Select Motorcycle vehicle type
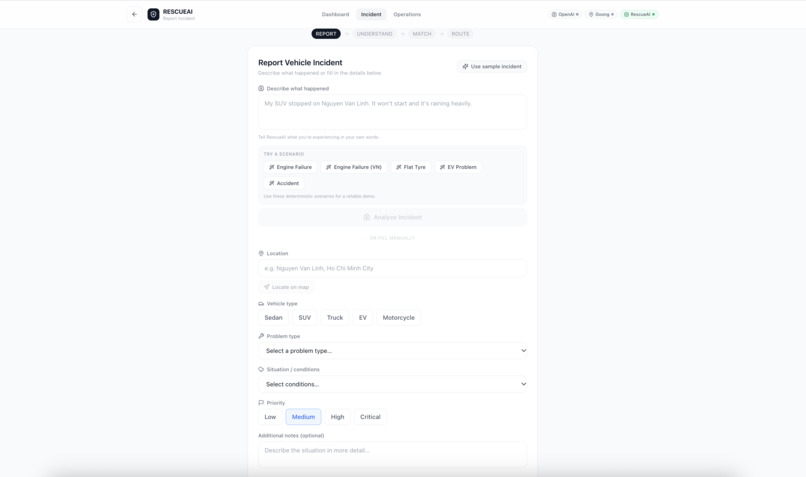Screen dimensions: 806x477 pyautogui.click(x=398, y=318)
